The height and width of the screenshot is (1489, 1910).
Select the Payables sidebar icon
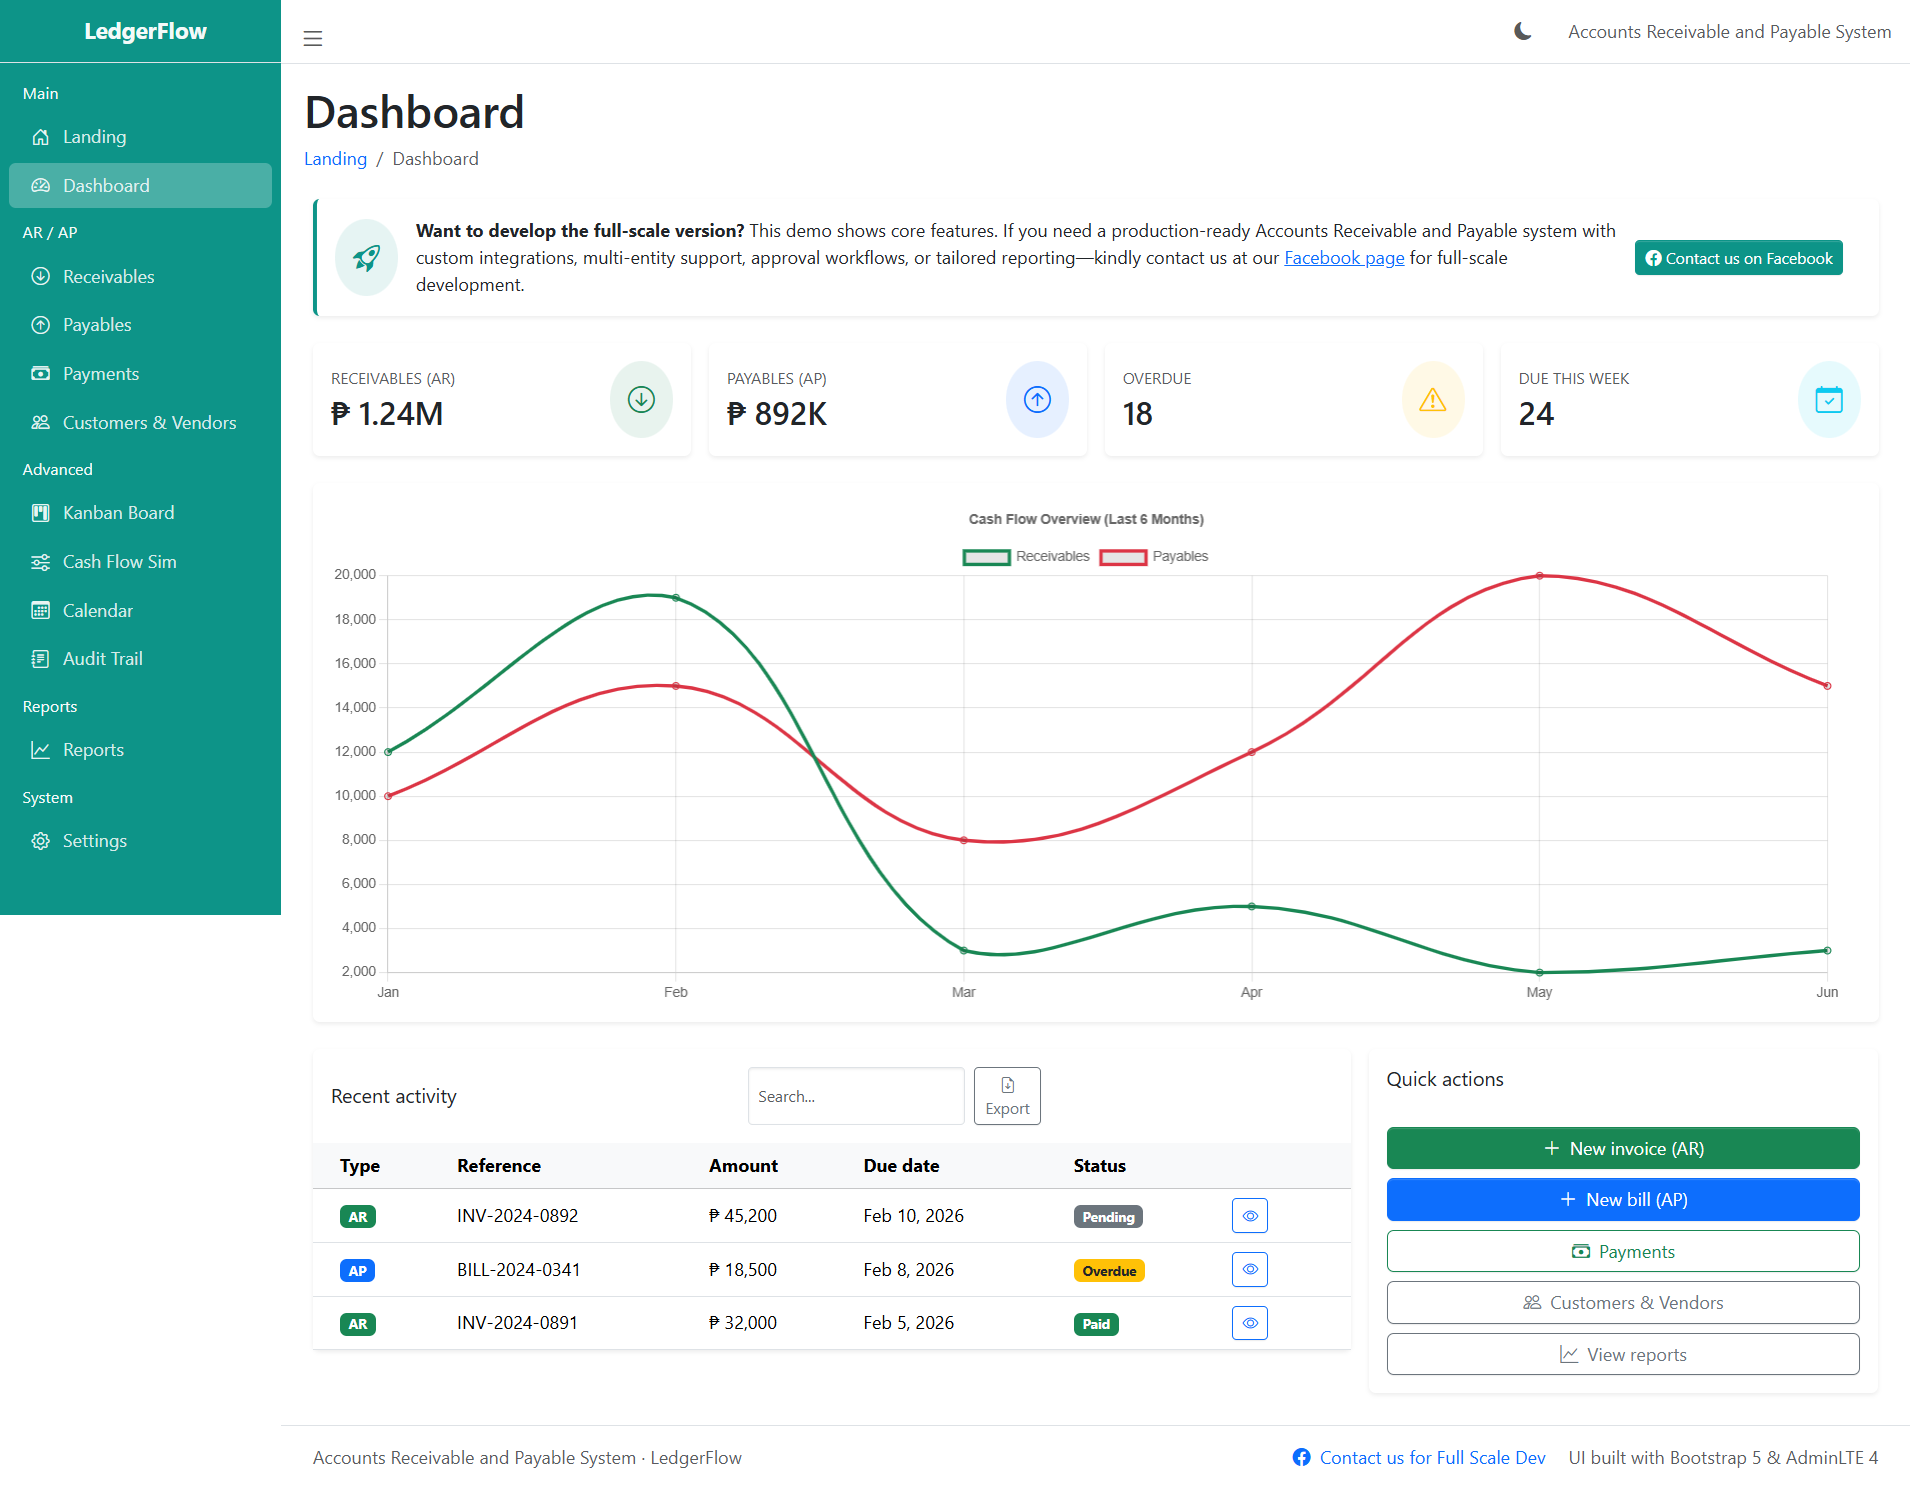click(40, 324)
